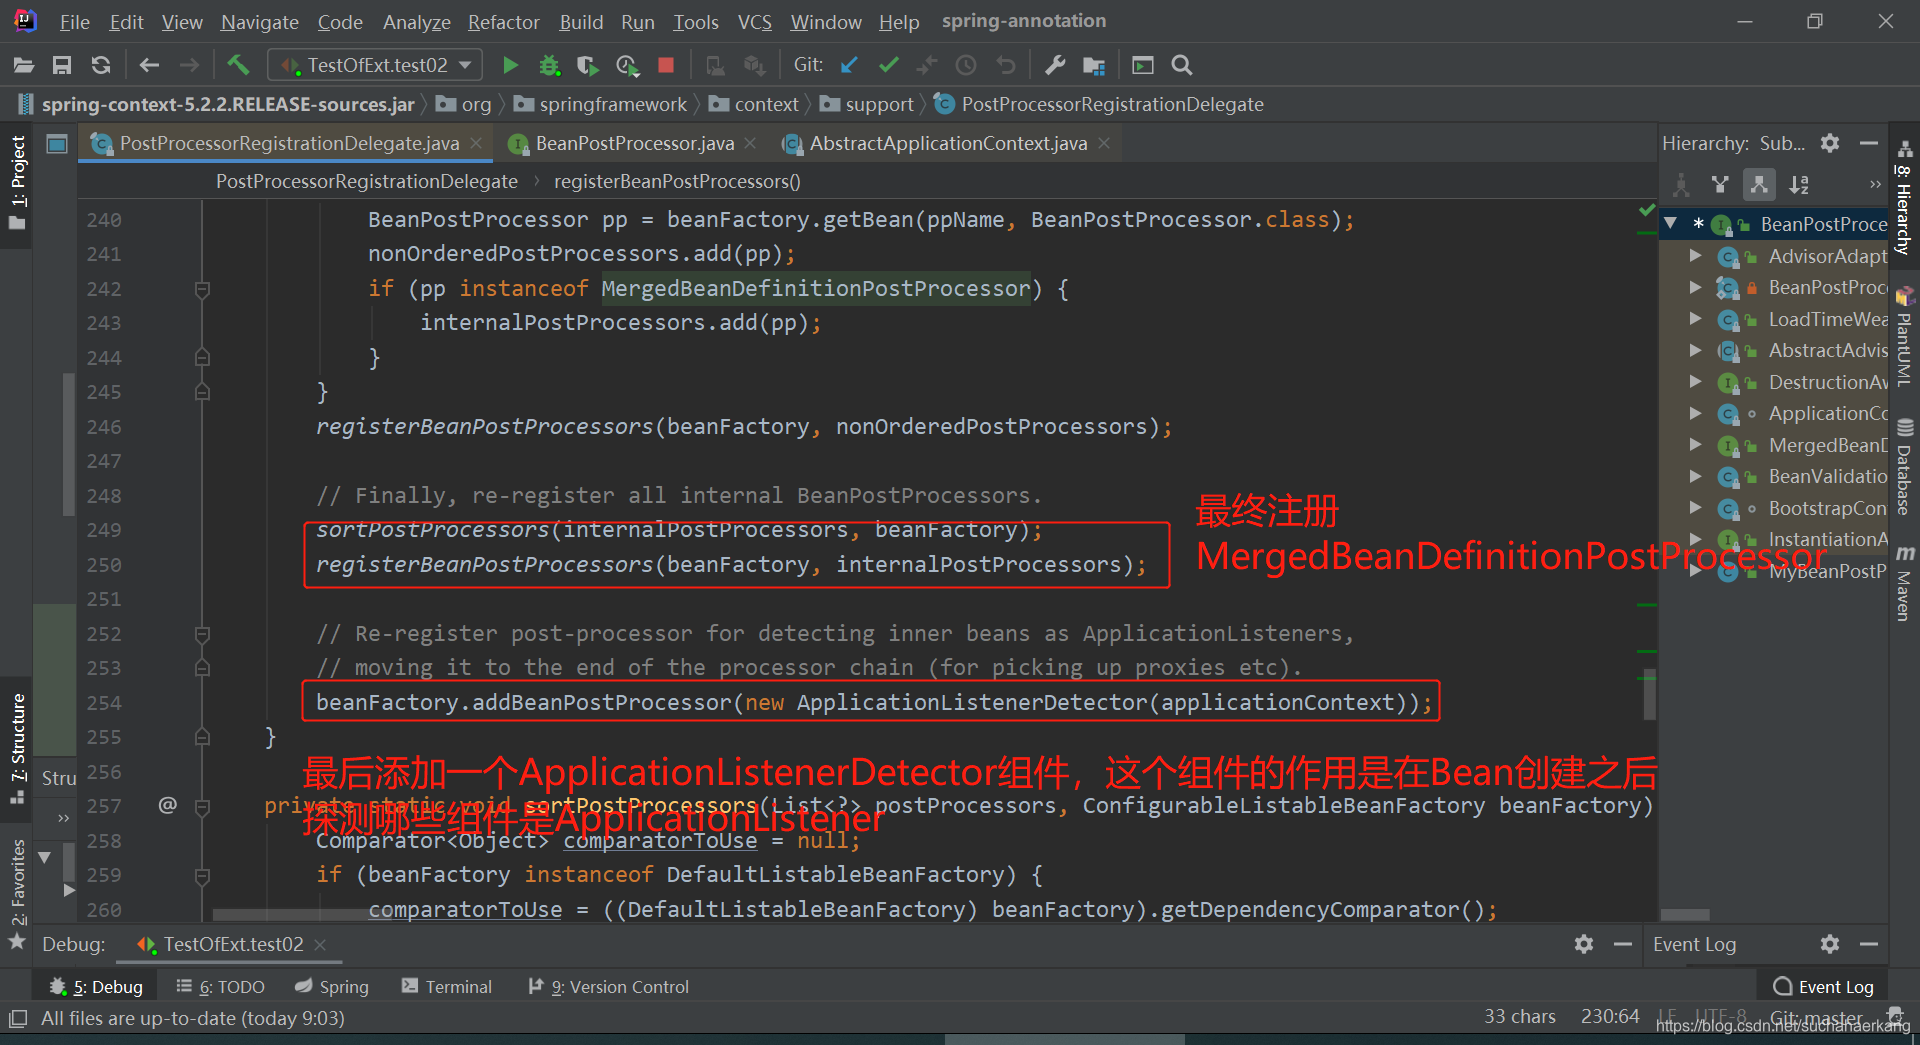1920x1045 pixels.
Task: Navigate forward with right arrow
Action: click(x=189, y=66)
